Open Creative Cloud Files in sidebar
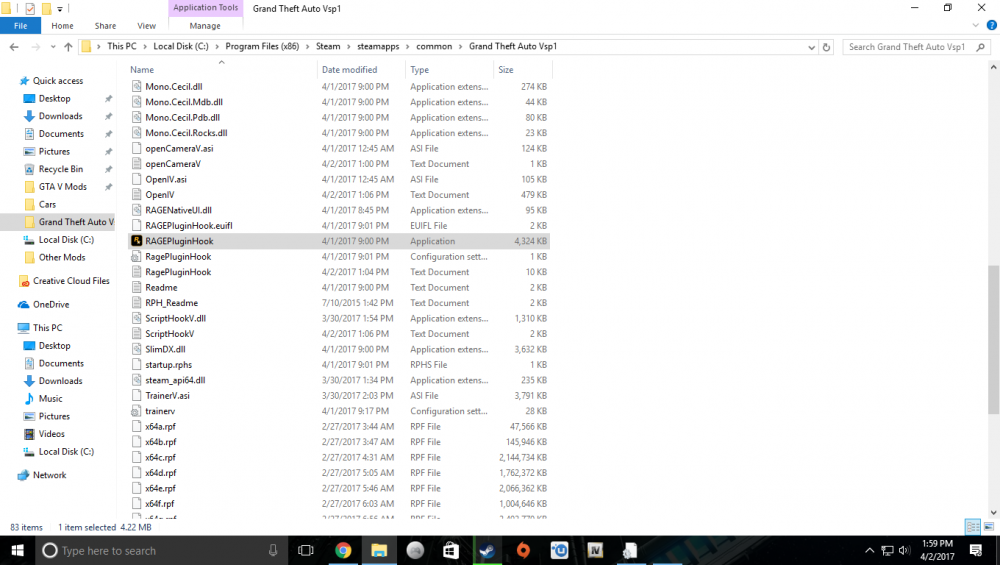The image size is (1000, 565). (71, 281)
